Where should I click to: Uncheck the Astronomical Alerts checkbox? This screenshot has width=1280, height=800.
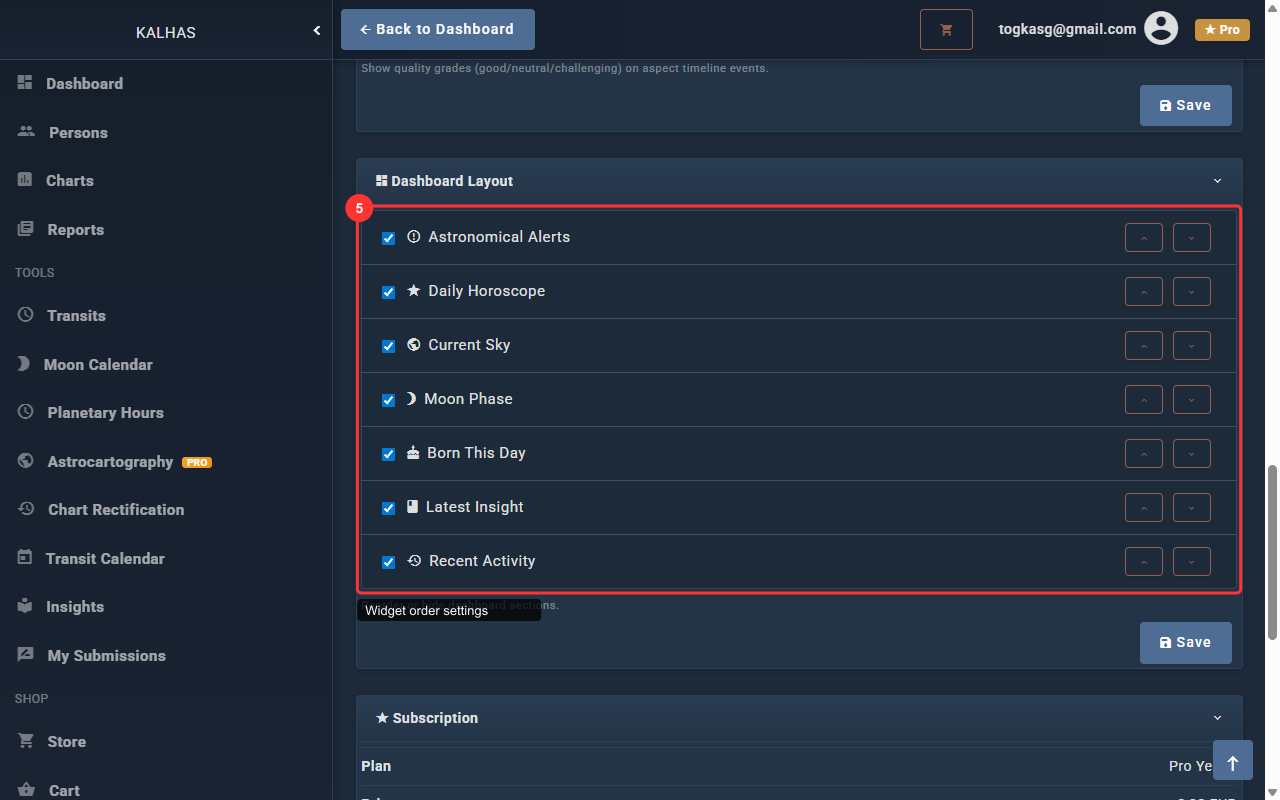click(389, 239)
